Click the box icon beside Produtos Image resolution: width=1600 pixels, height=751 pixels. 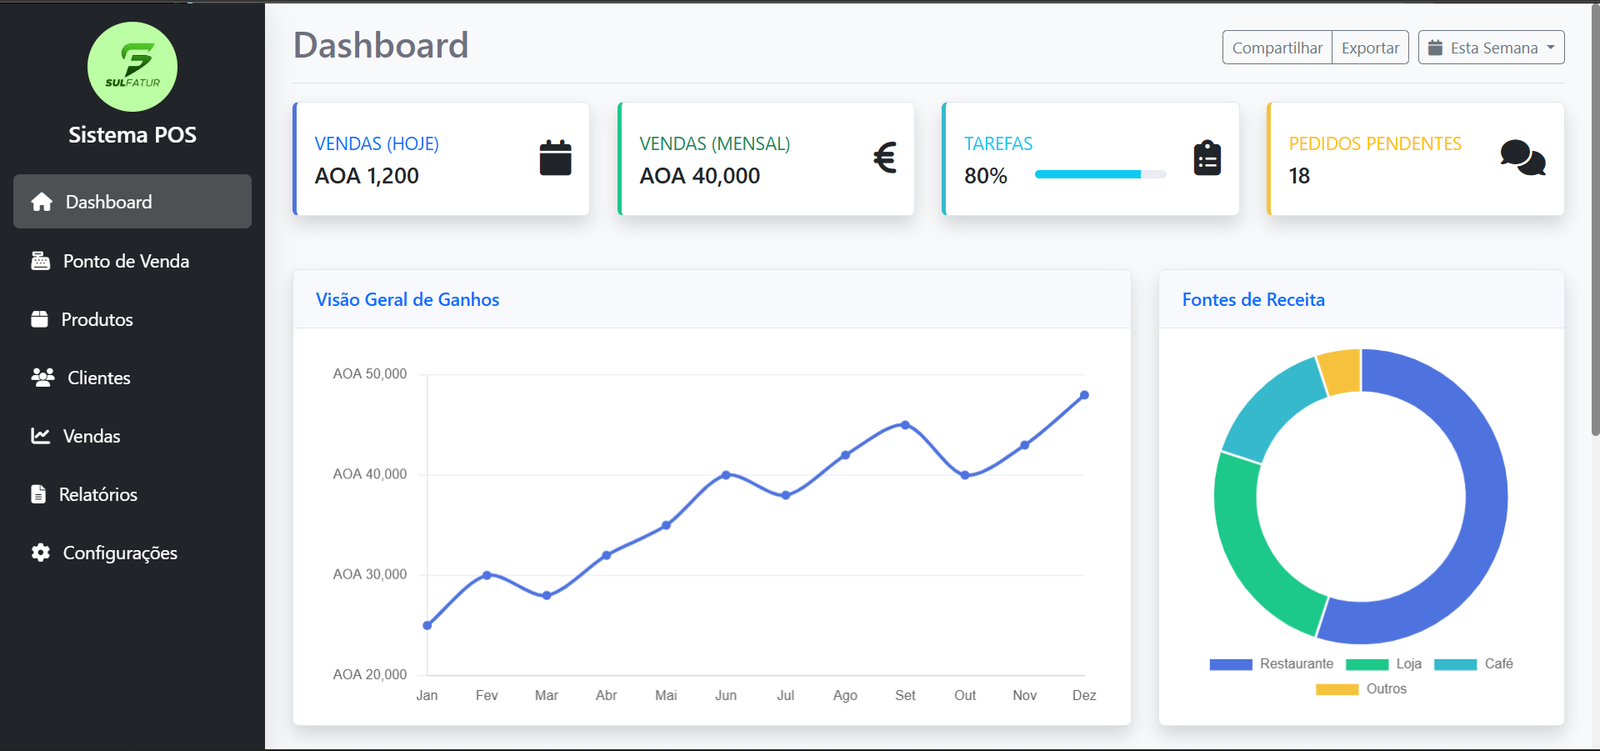pyautogui.click(x=40, y=319)
